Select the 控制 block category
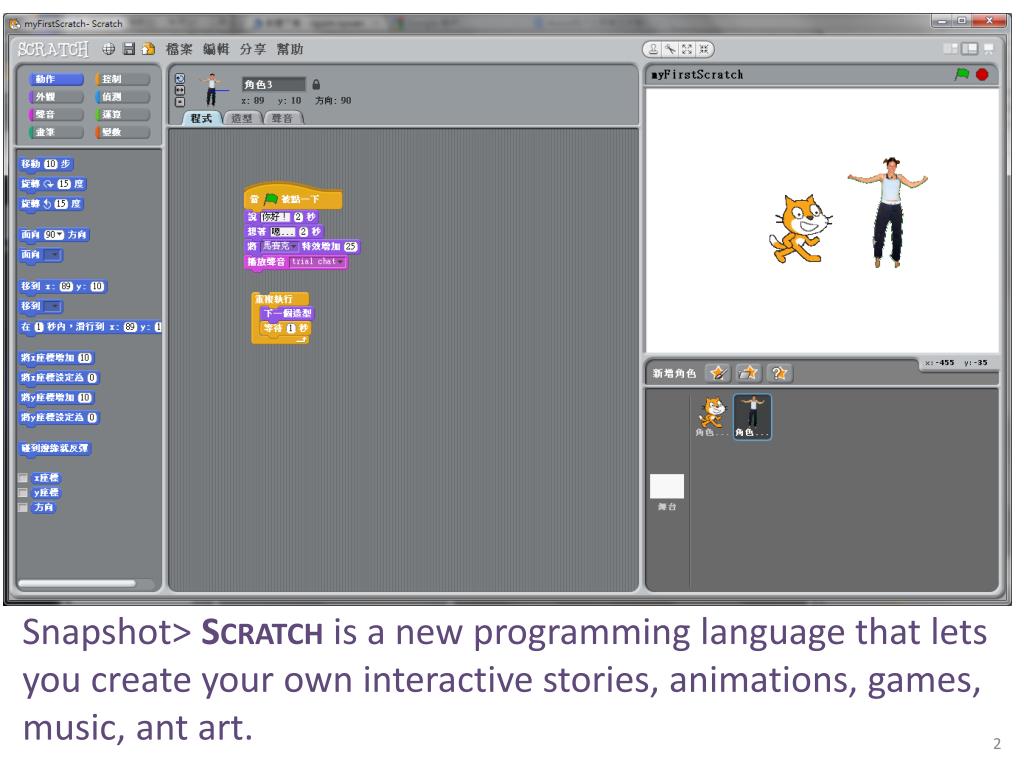The image size is (1024, 768). point(123,79)
